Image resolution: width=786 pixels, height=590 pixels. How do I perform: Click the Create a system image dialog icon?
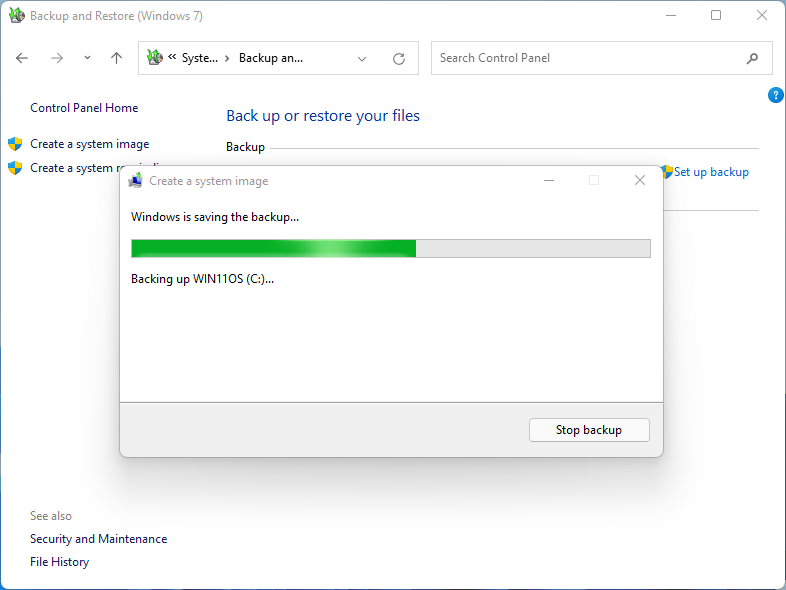[x=135, y=180]
